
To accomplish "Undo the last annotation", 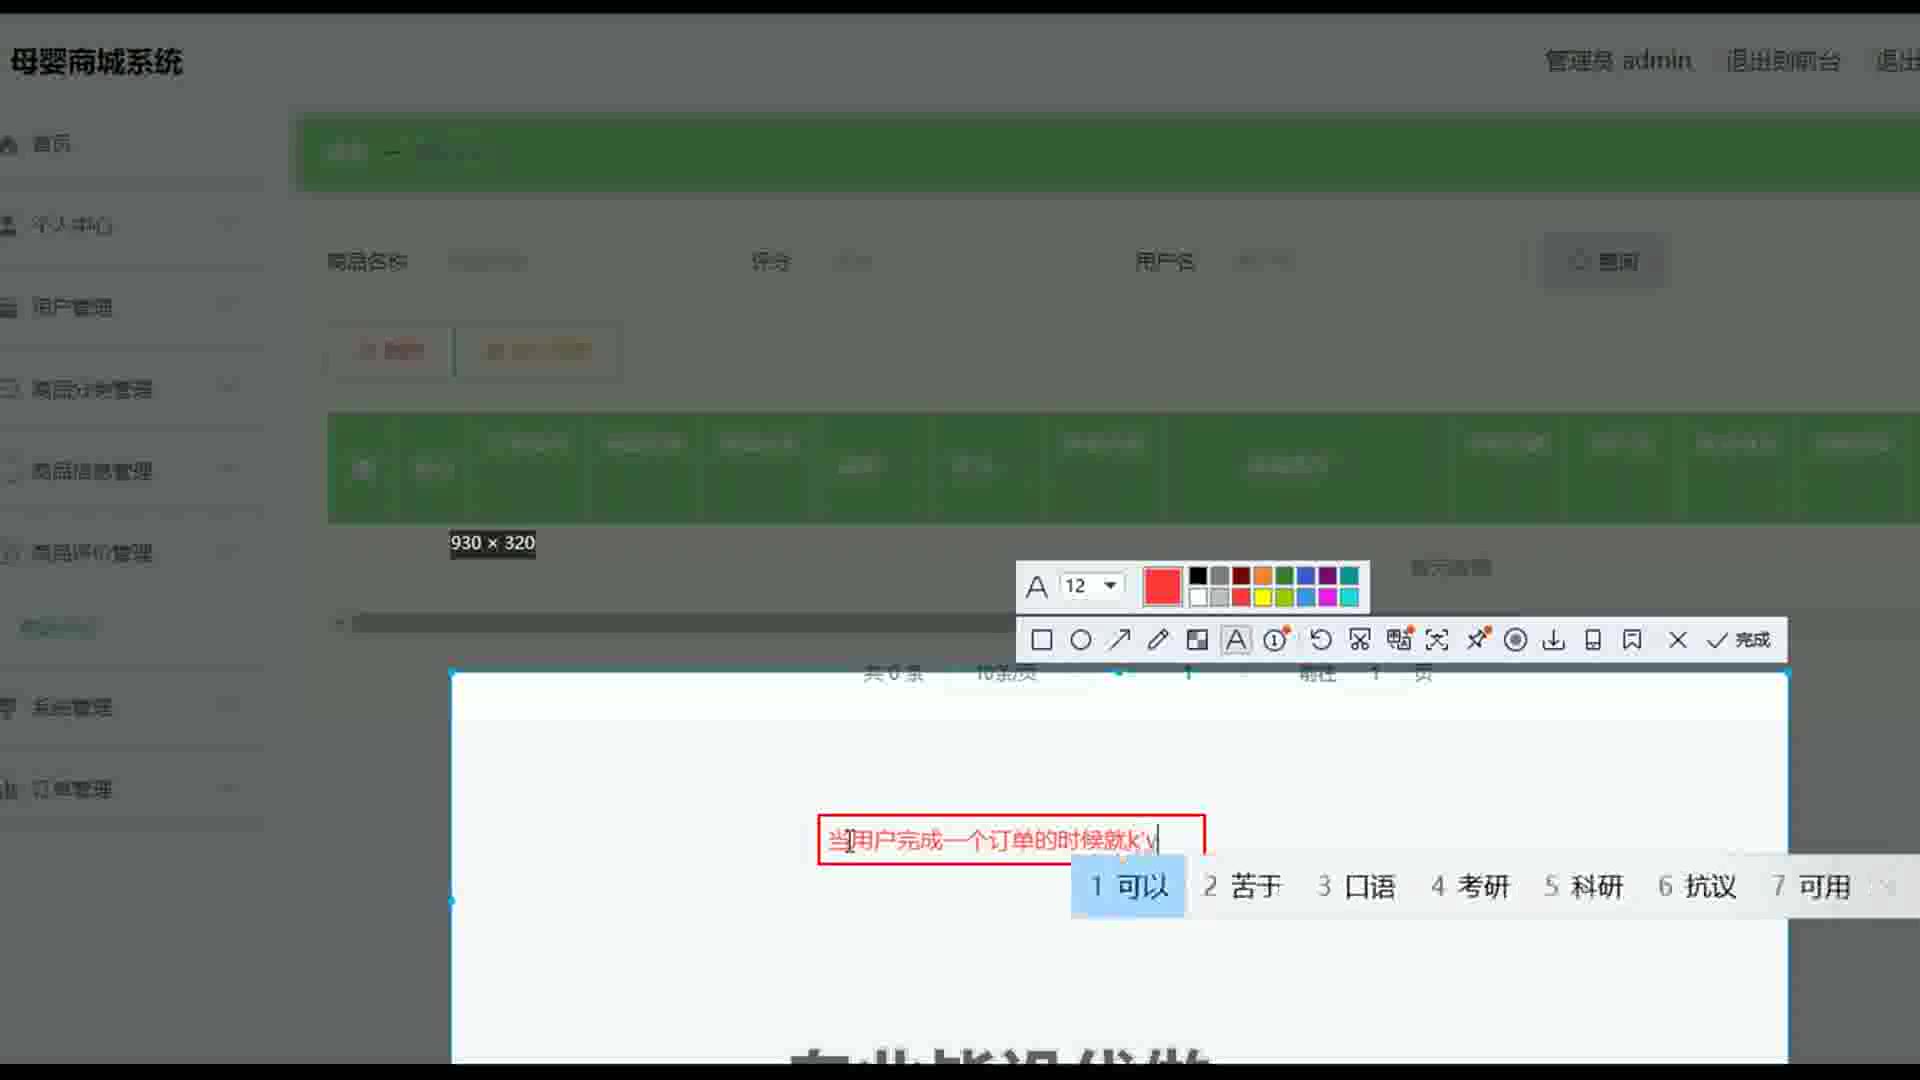I will pyautogui.click(x=1320, y=640).
